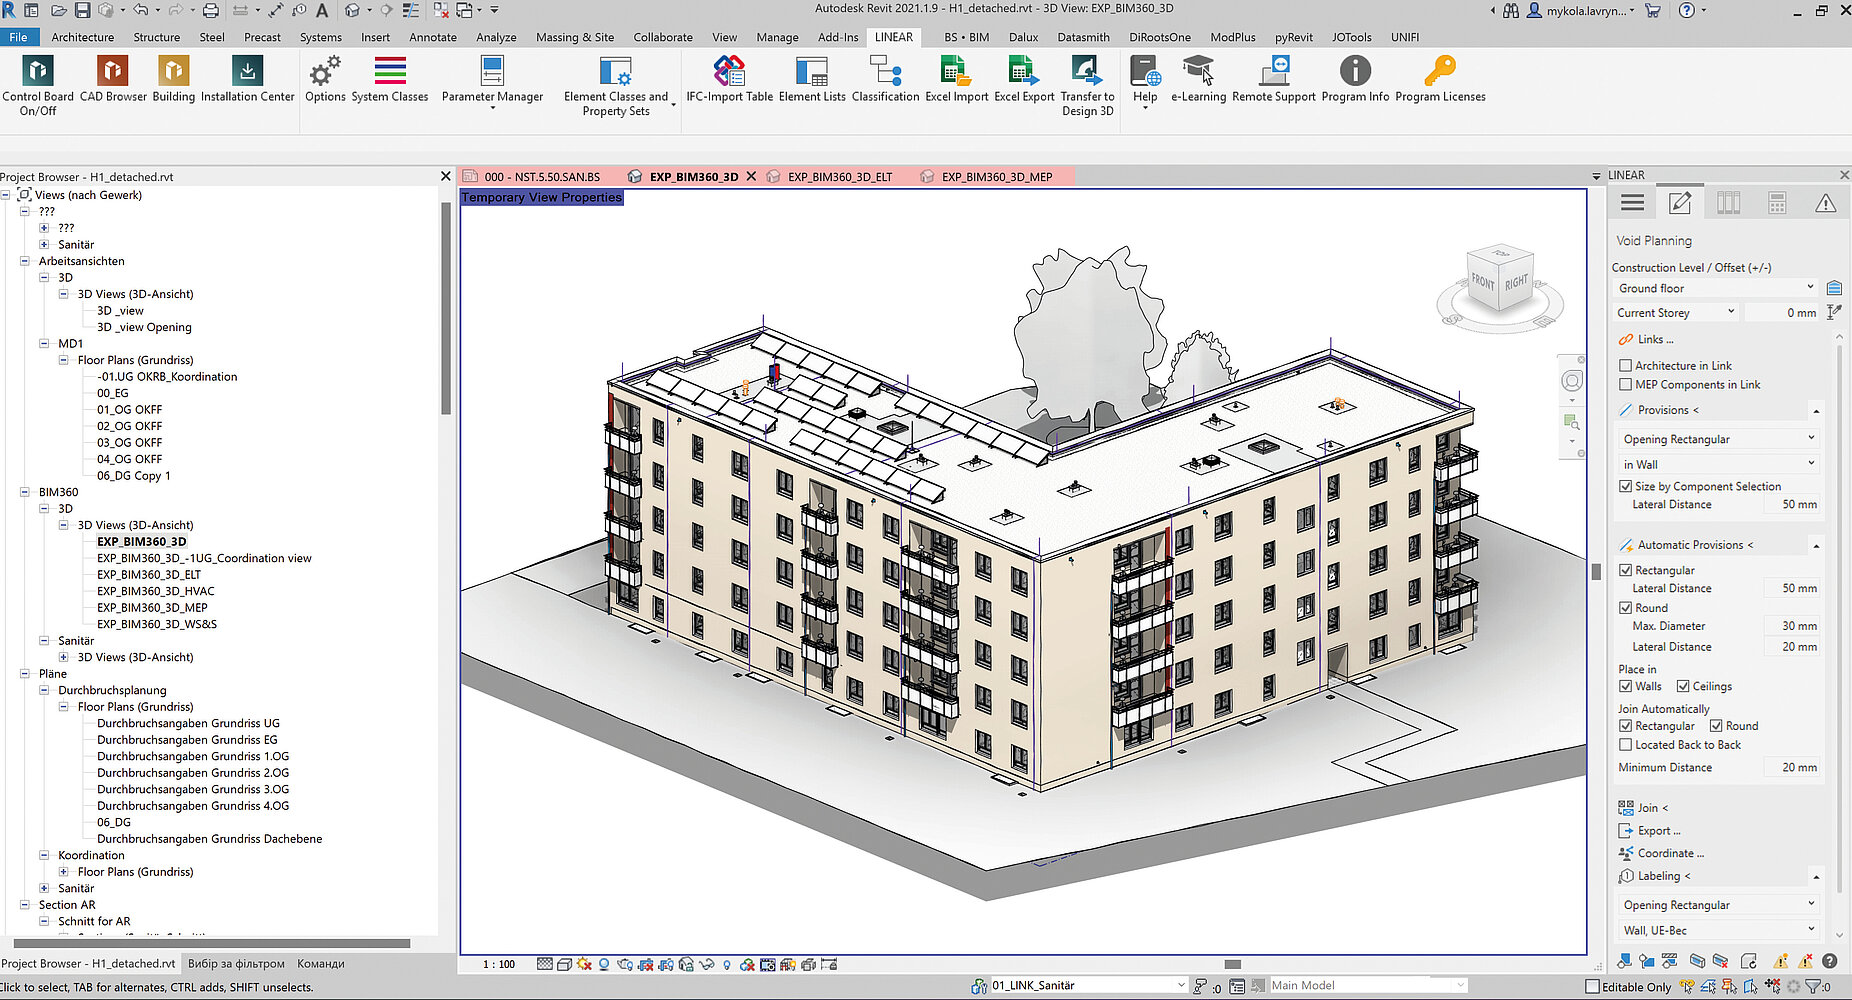The height and width of the screenshot is (1000, 1852).
Task: Click the Excel Export icon
Action: 1023,72
